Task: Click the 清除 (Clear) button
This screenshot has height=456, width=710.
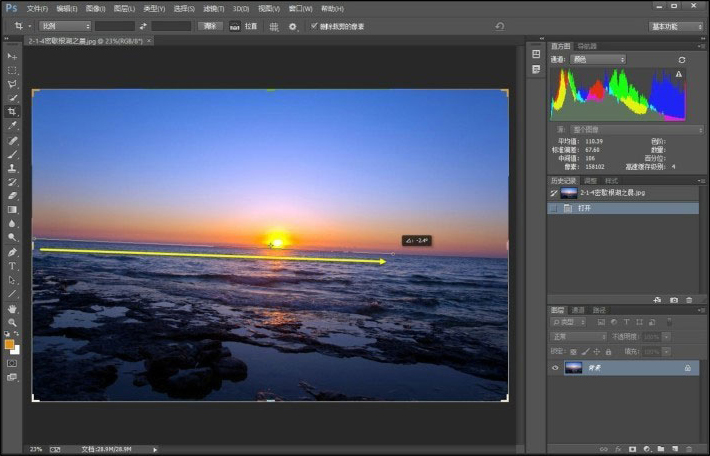Action: click(210, 26)
